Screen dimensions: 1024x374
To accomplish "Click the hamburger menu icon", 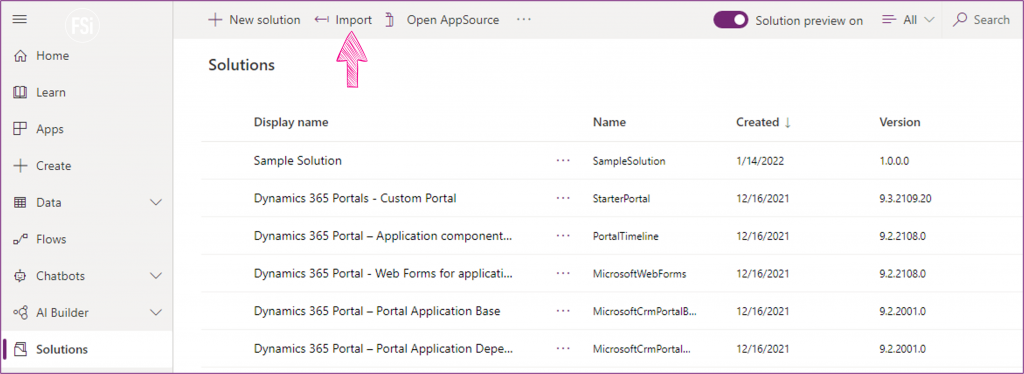I will (x=20, y=19).
